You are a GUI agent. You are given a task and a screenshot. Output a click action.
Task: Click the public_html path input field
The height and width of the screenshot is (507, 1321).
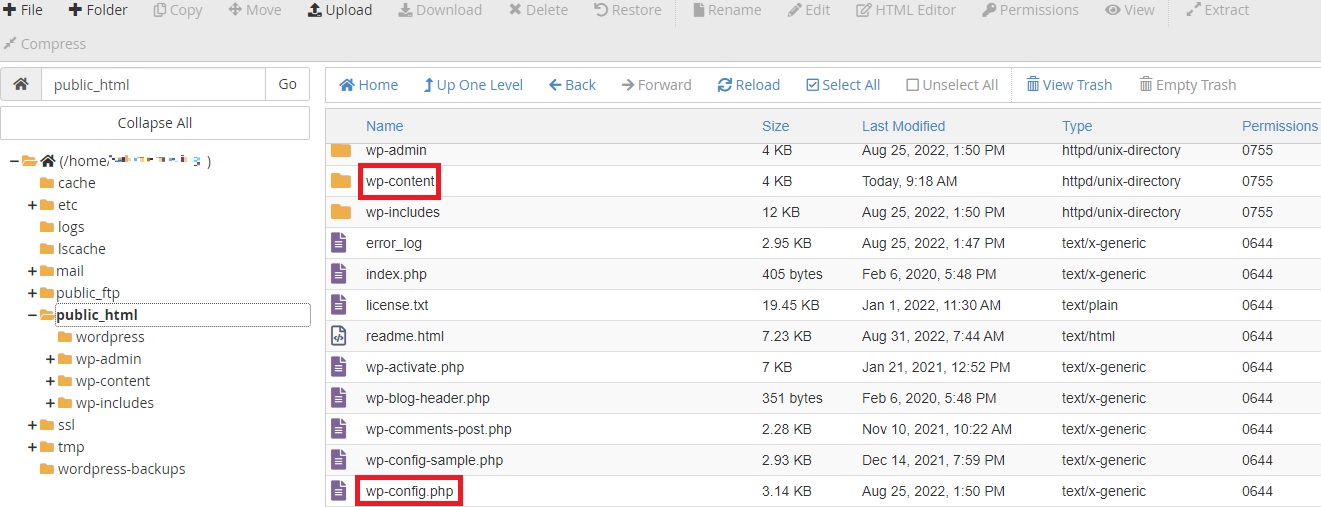tap(153, 84)
